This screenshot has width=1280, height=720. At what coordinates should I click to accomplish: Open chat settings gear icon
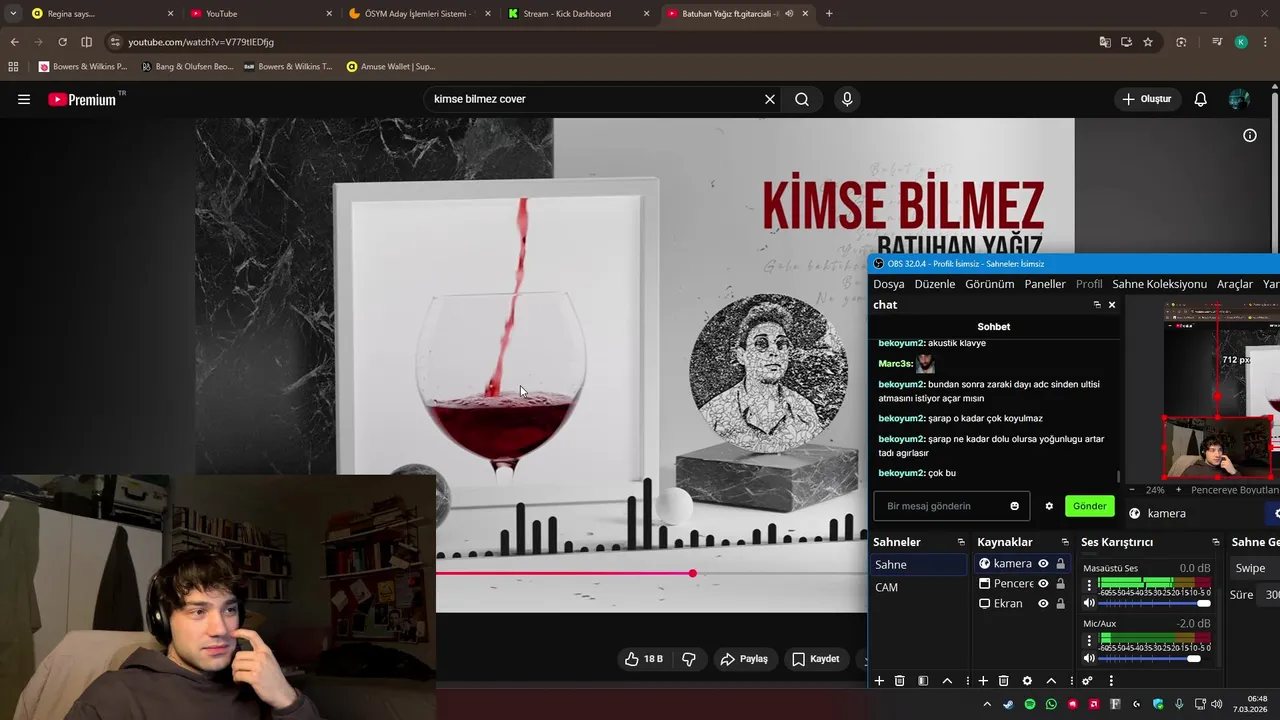[x=1049, y=506]
